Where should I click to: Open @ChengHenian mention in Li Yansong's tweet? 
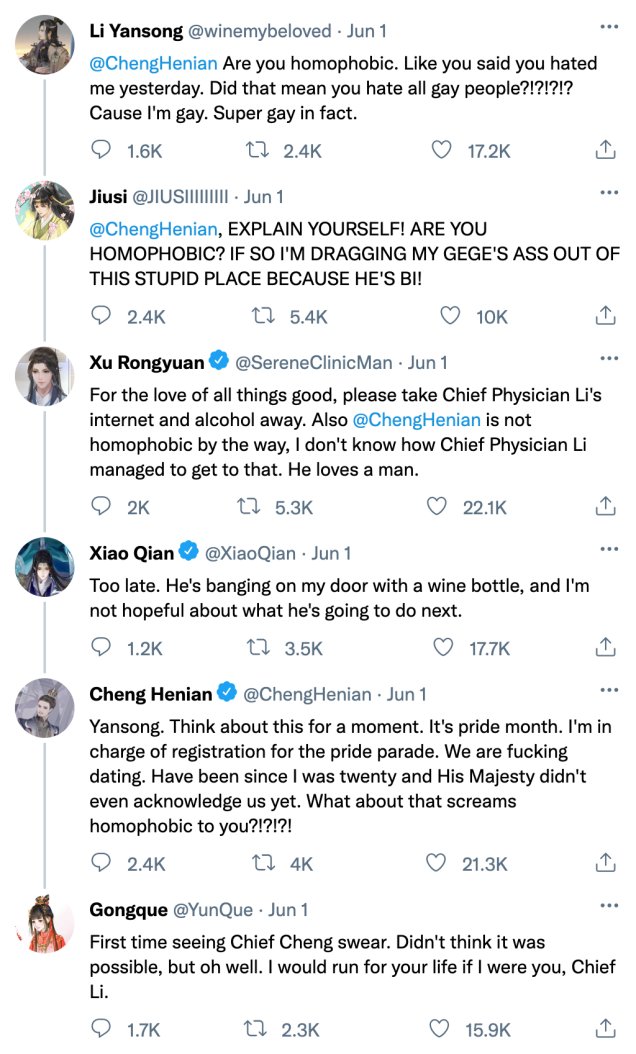153,63
